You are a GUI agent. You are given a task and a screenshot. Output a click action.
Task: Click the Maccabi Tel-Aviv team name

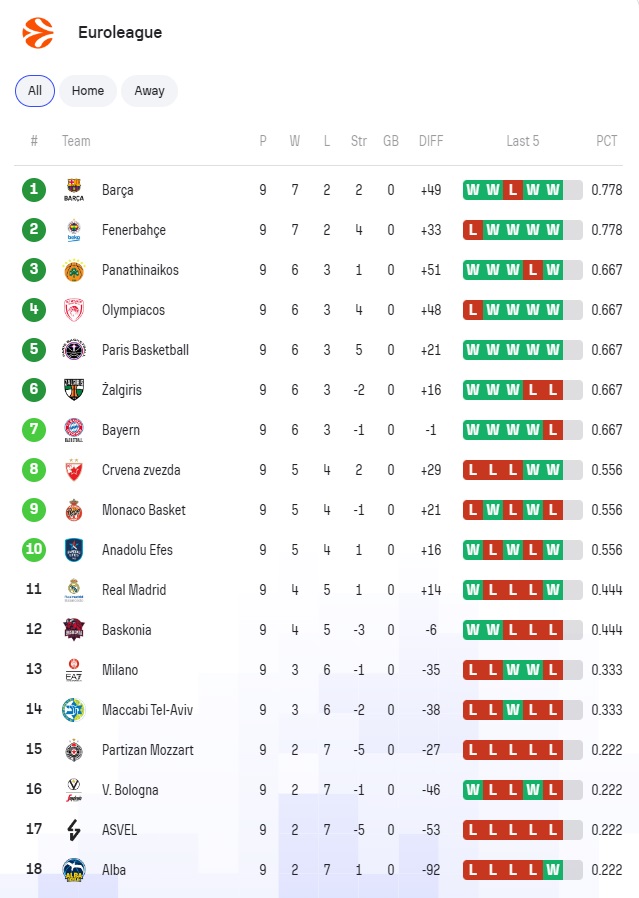(x=147, y=710)
